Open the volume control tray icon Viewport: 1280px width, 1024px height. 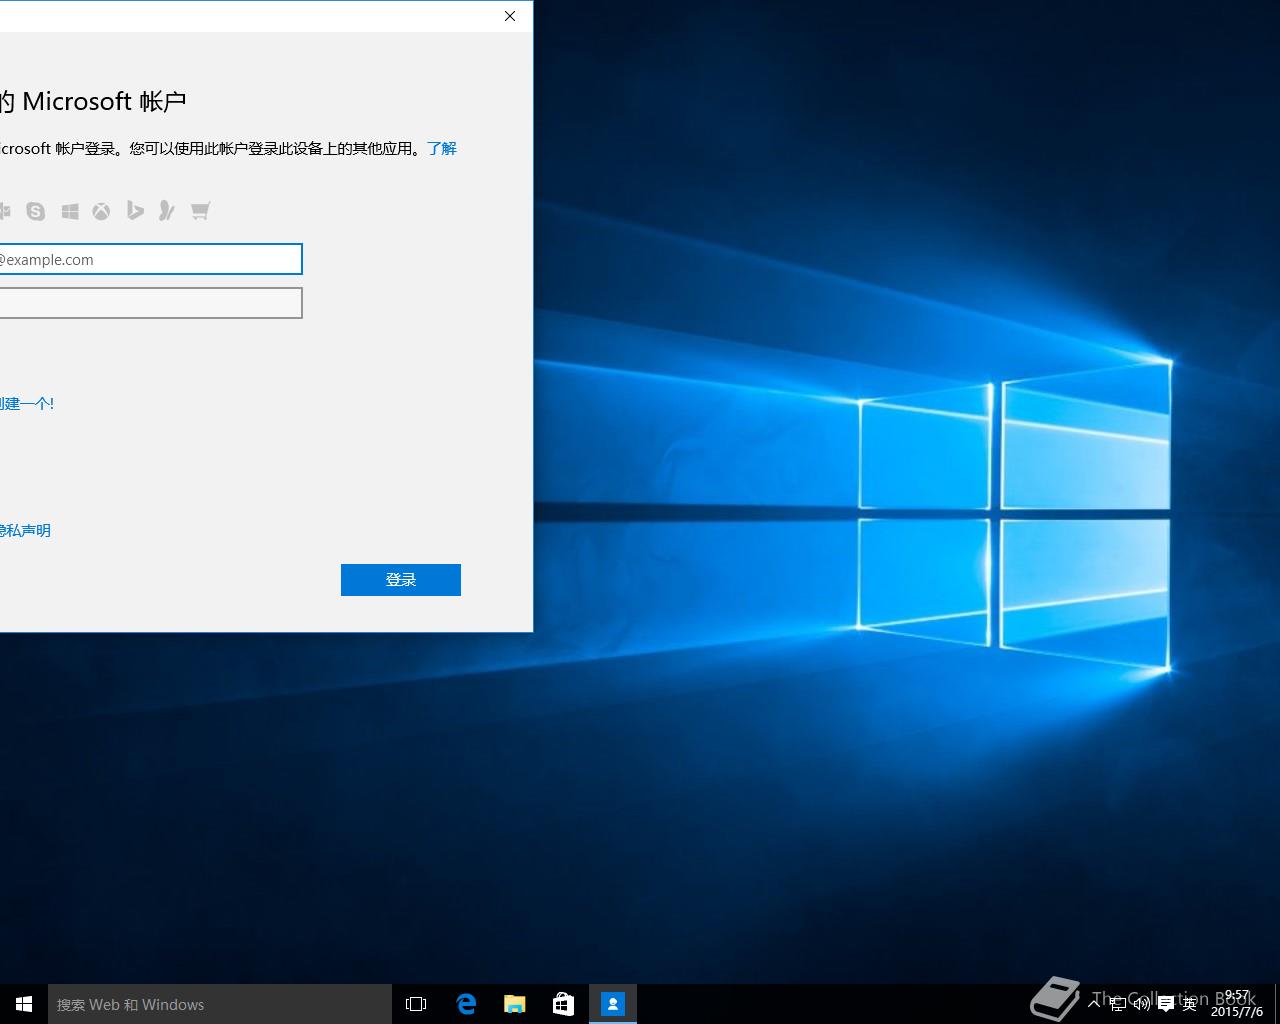pyautogui.click(x=1142, y=1003)
